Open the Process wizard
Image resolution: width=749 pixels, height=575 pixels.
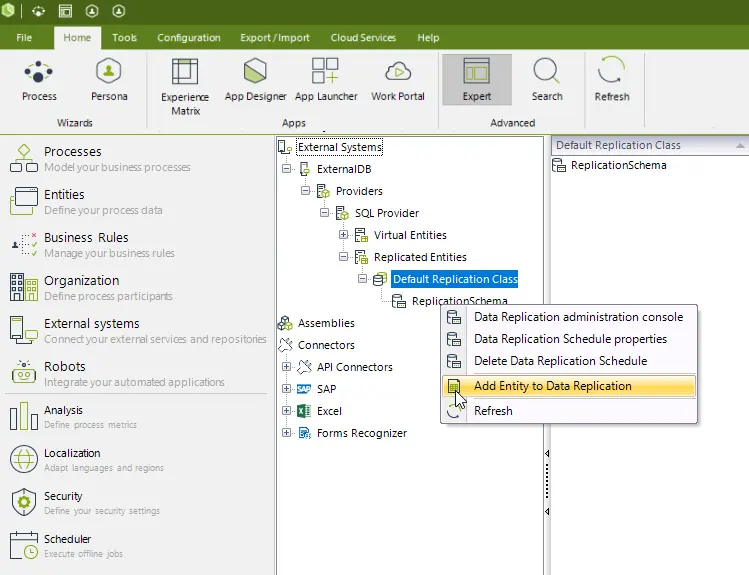[x=39, y=80]
